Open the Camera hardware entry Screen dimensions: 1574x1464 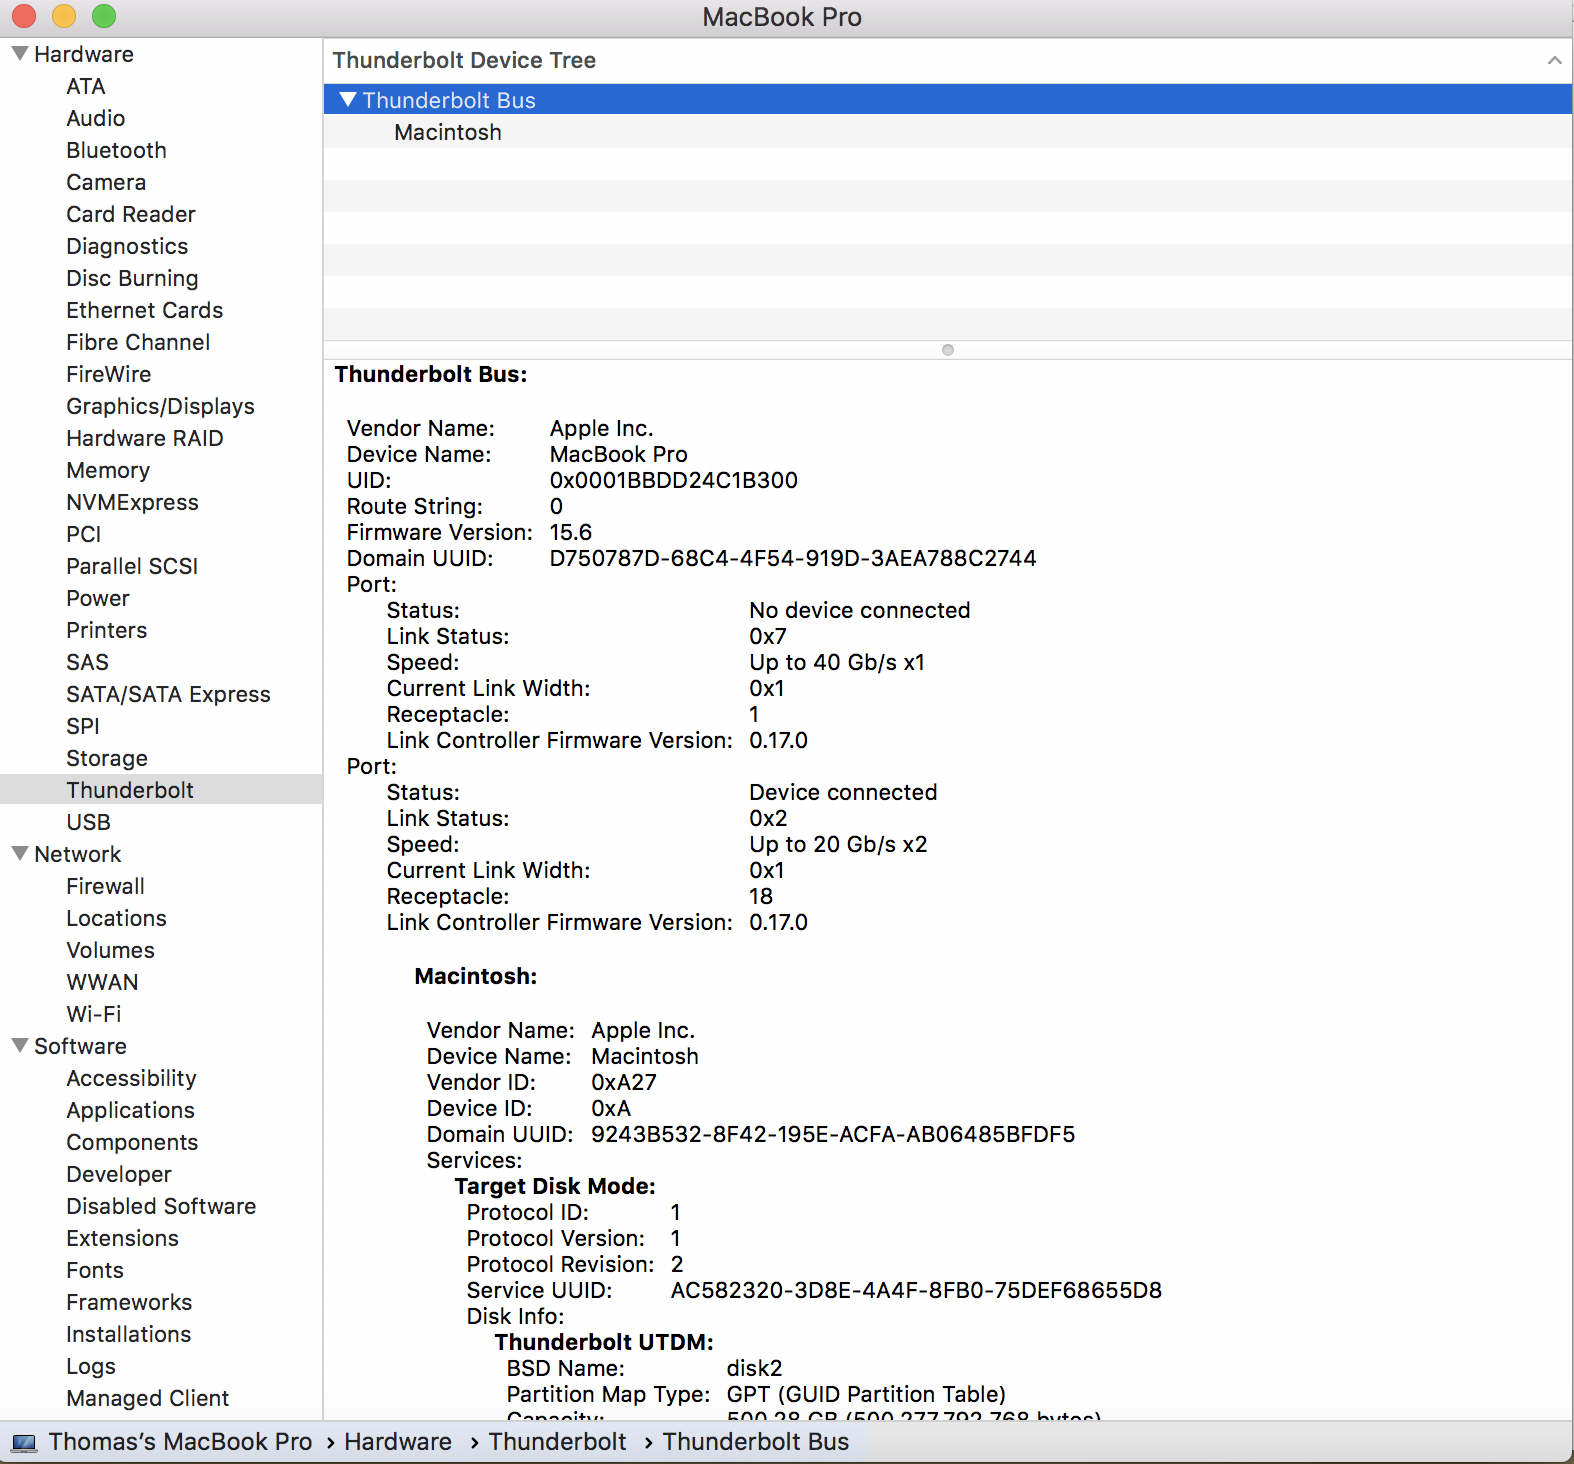(106, 182)
